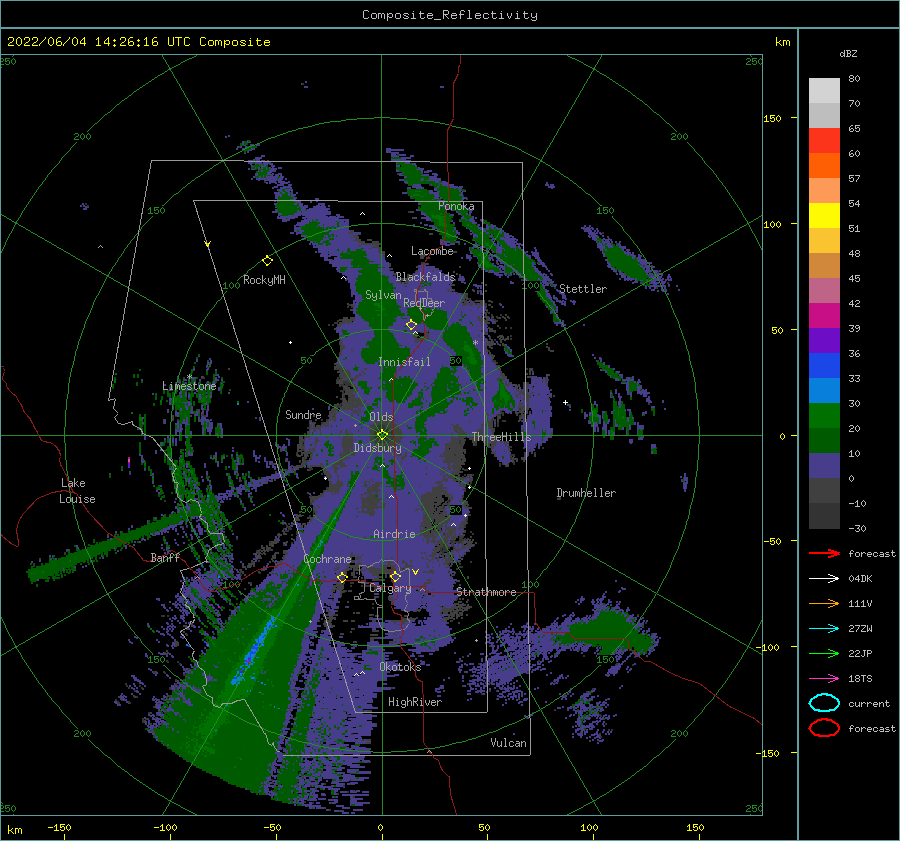Click the Didsbury city label
The height and width of the screenshot is (841, 900).
(377, 448)
